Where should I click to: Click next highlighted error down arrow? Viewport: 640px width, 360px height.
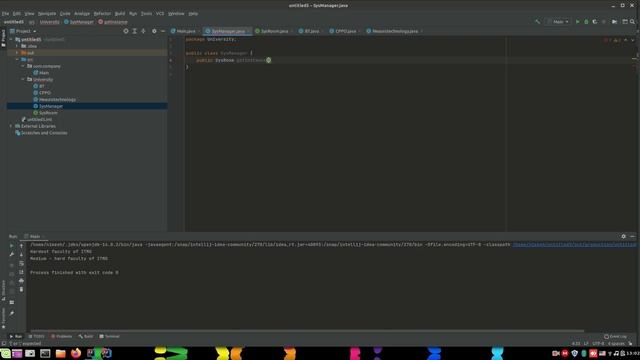click(x=633, y=40)
